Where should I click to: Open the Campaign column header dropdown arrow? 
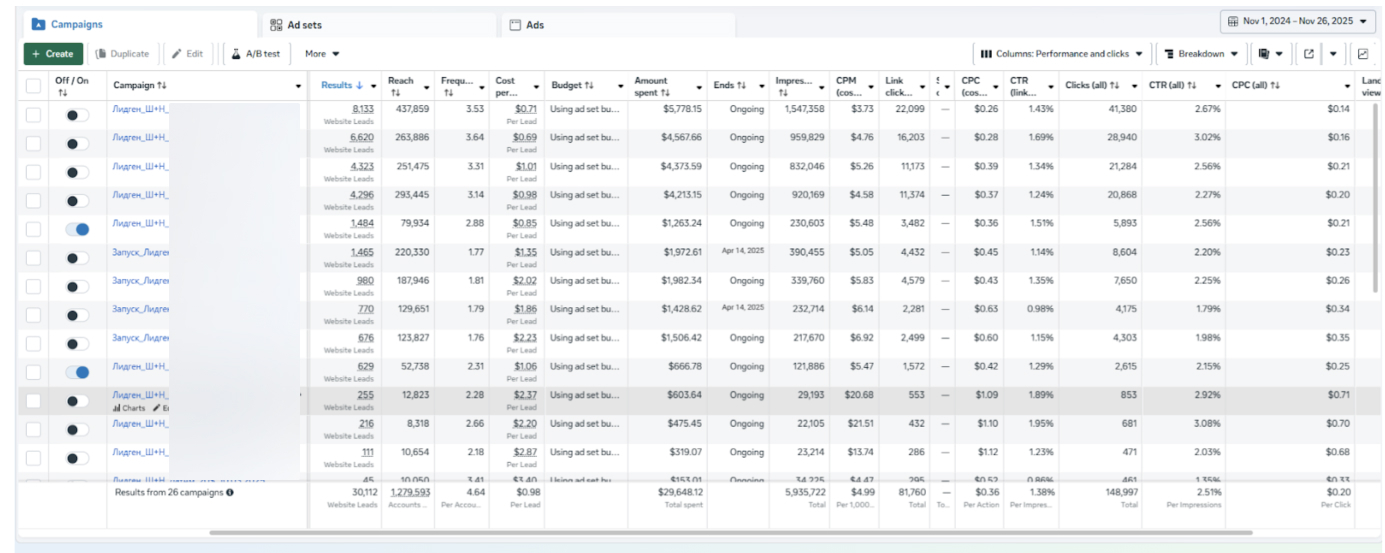pos(298,87)
